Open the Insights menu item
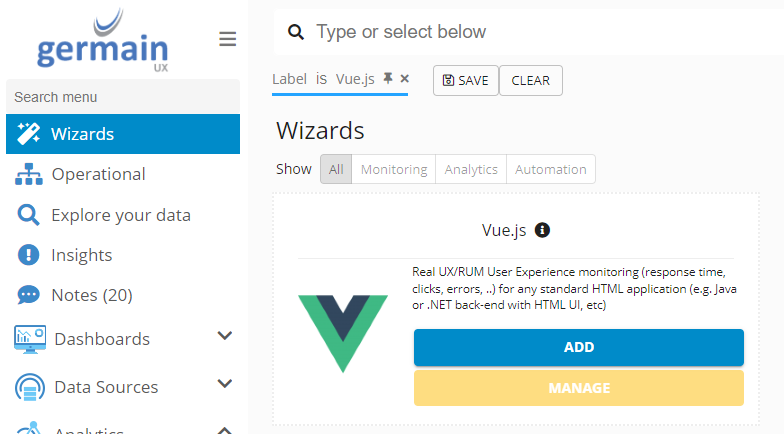 pos(81,255)
